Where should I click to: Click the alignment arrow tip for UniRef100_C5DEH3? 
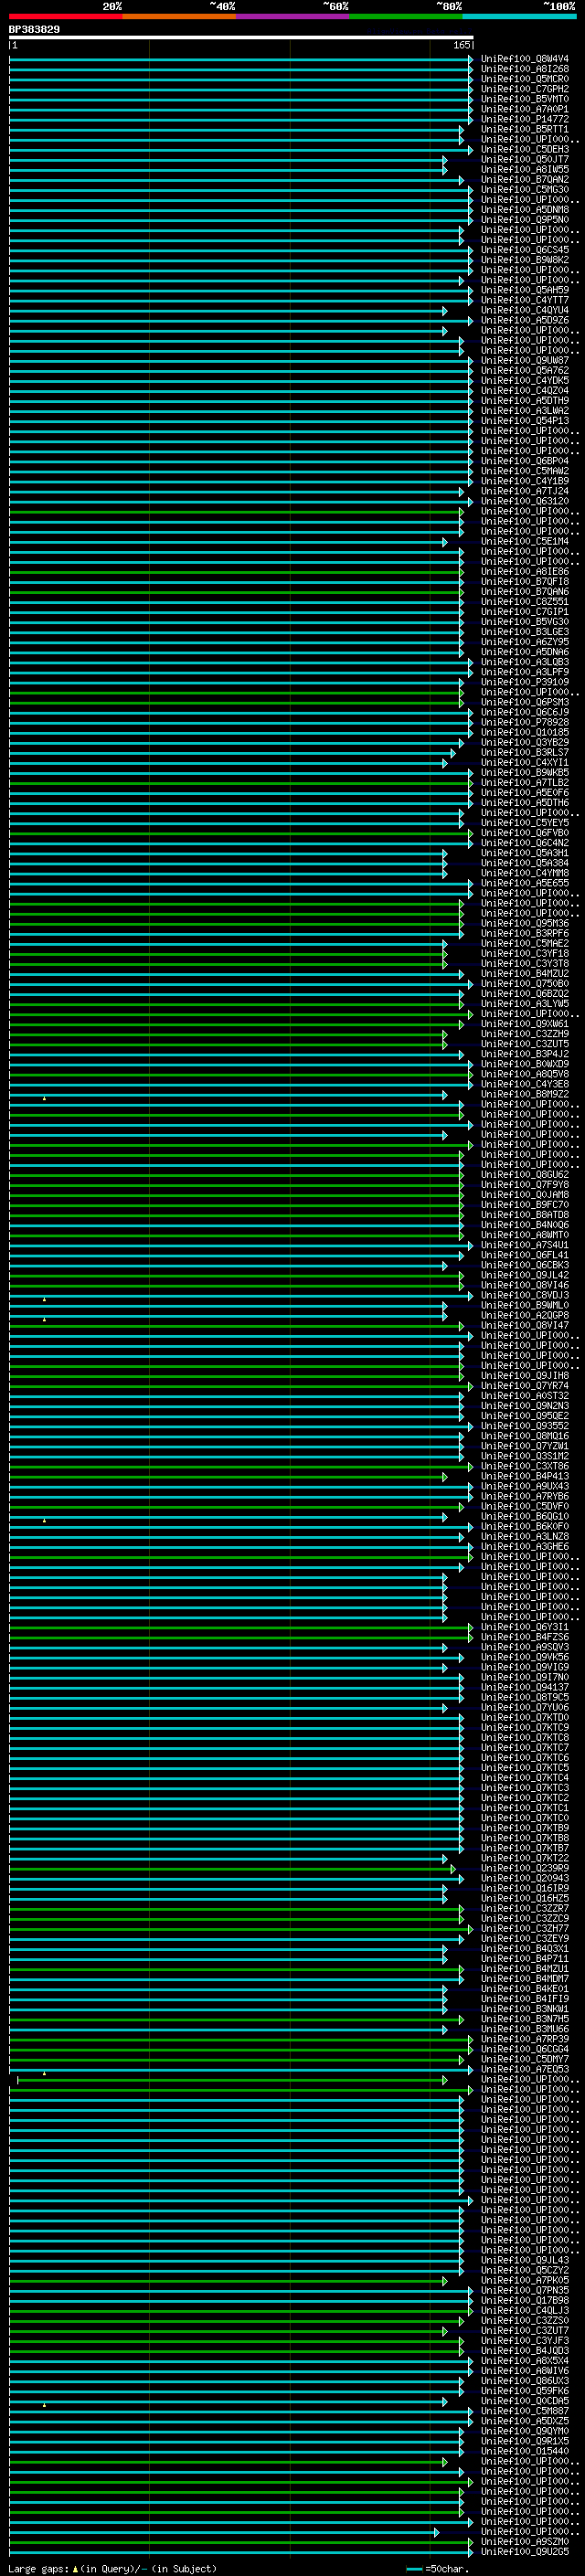click(471, 149)
